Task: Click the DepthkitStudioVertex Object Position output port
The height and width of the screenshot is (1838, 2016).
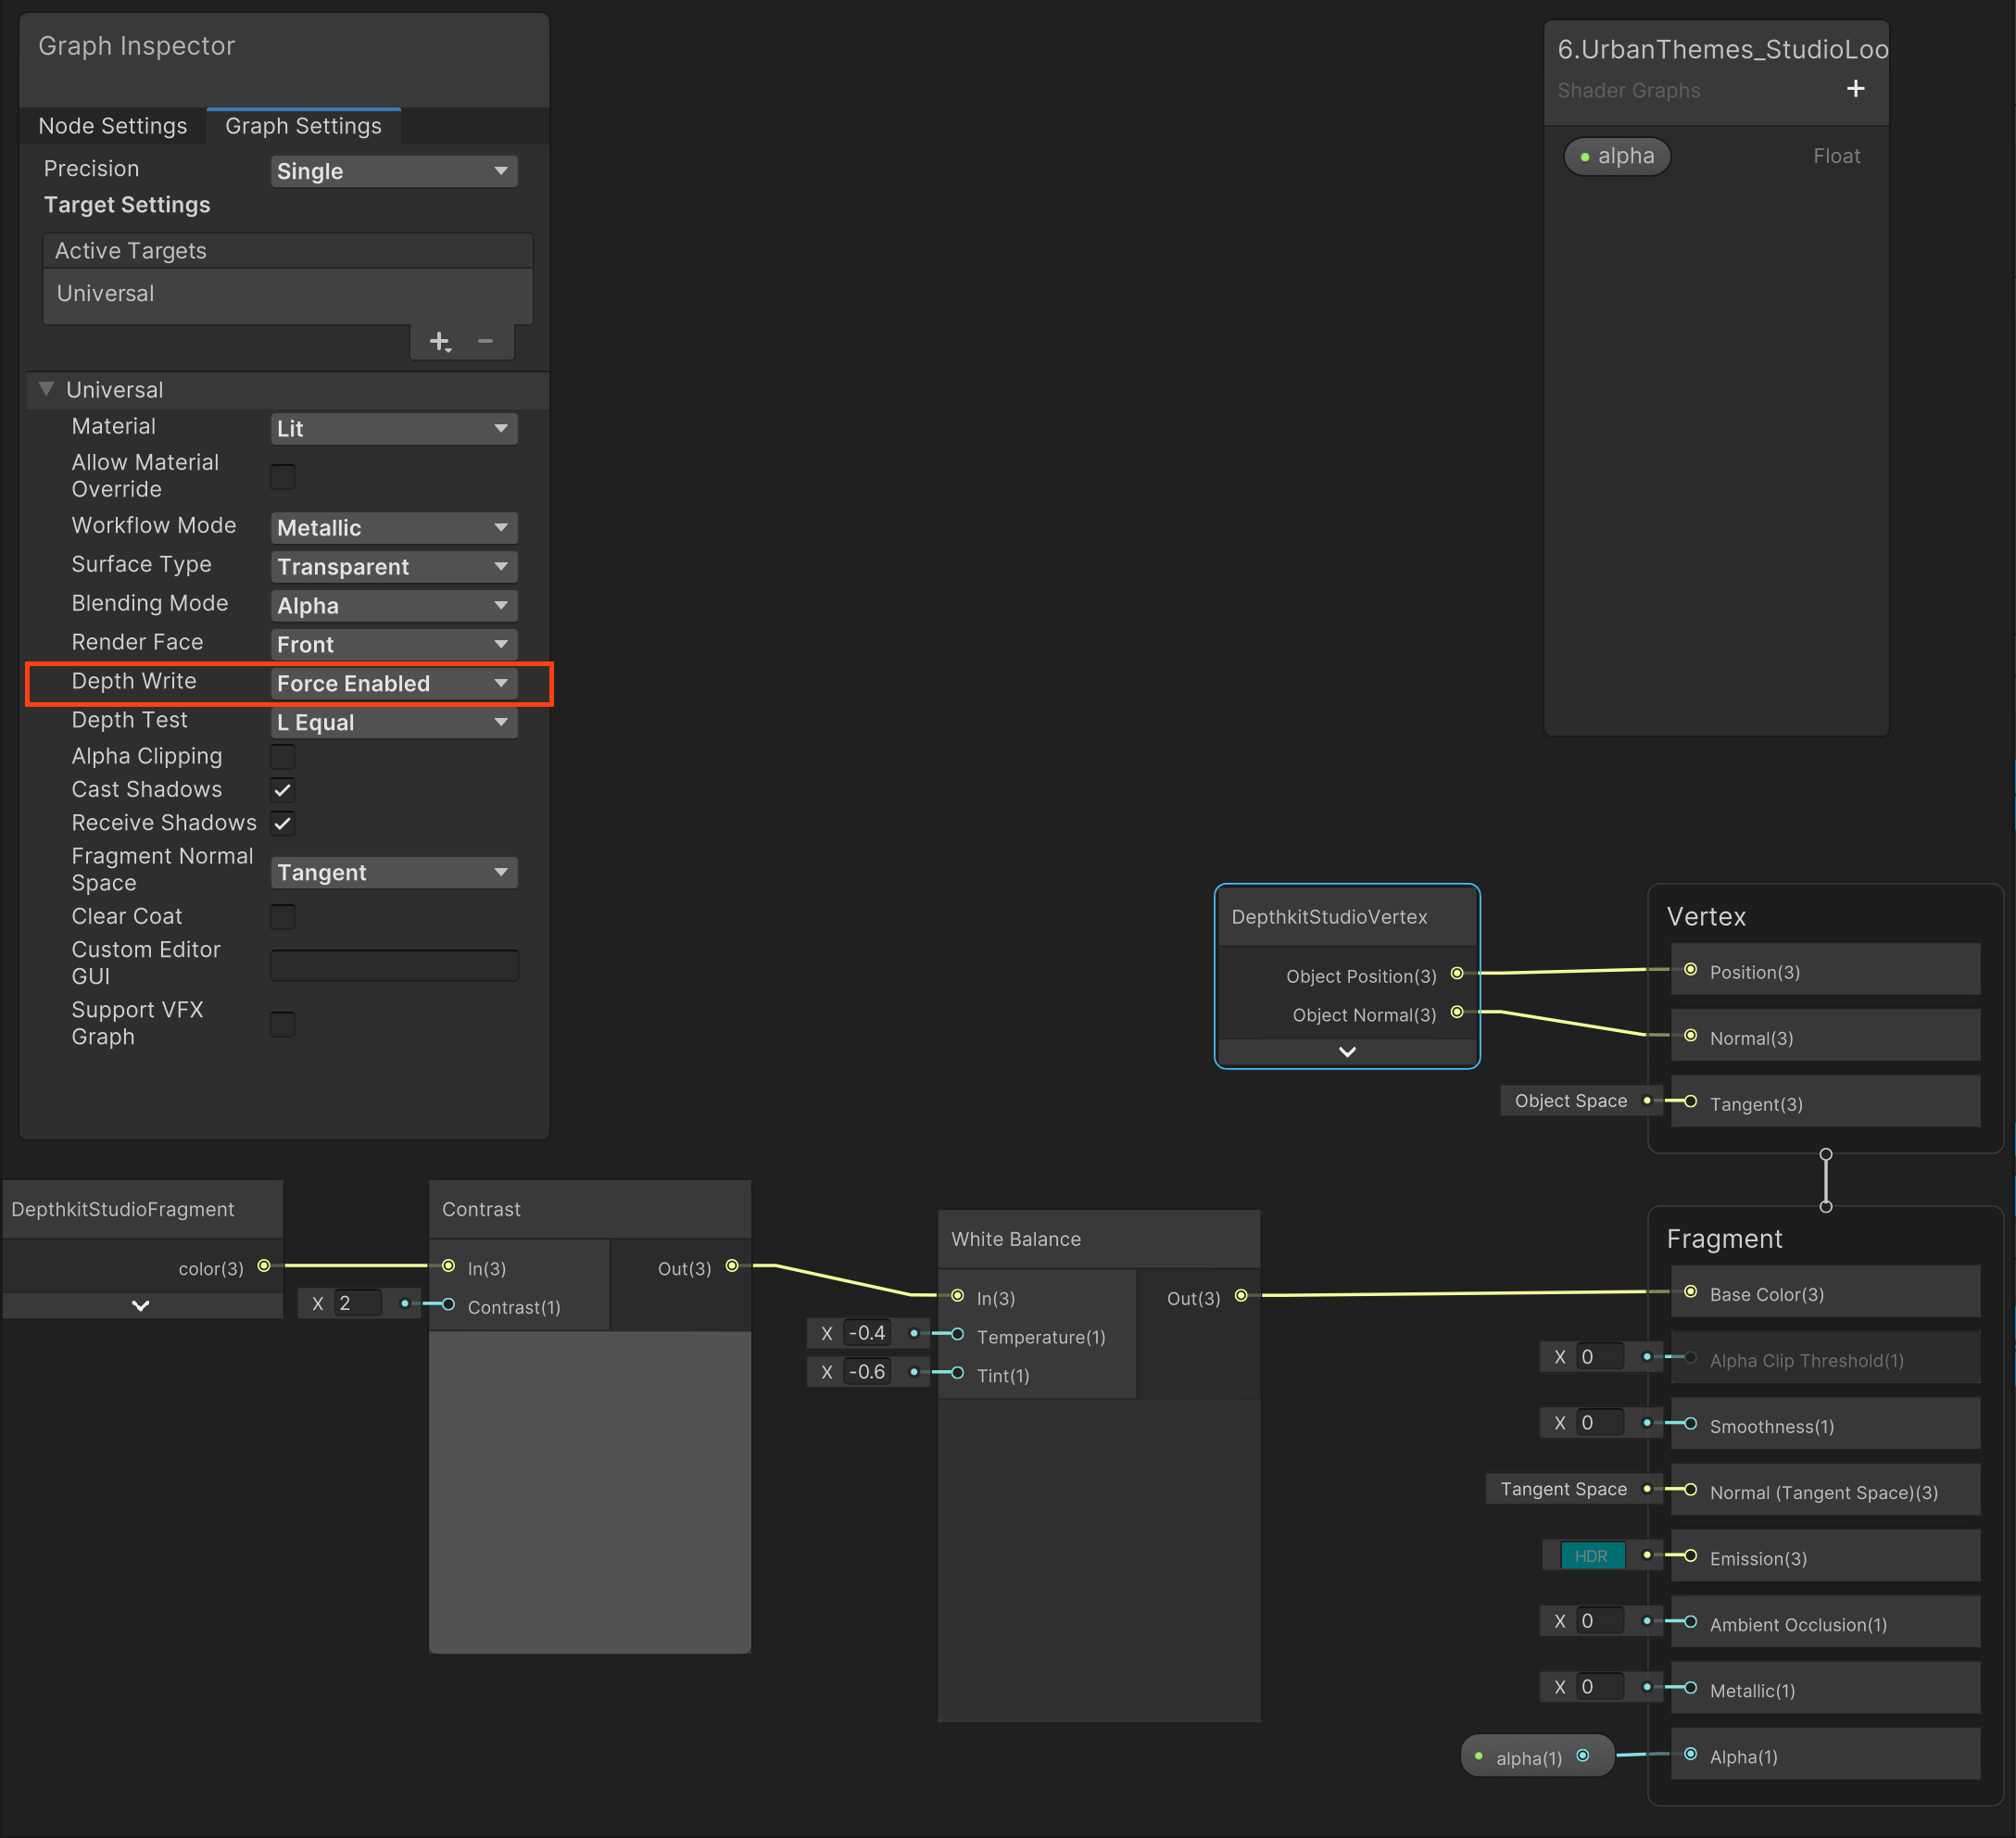Action: click(1457, 974)
